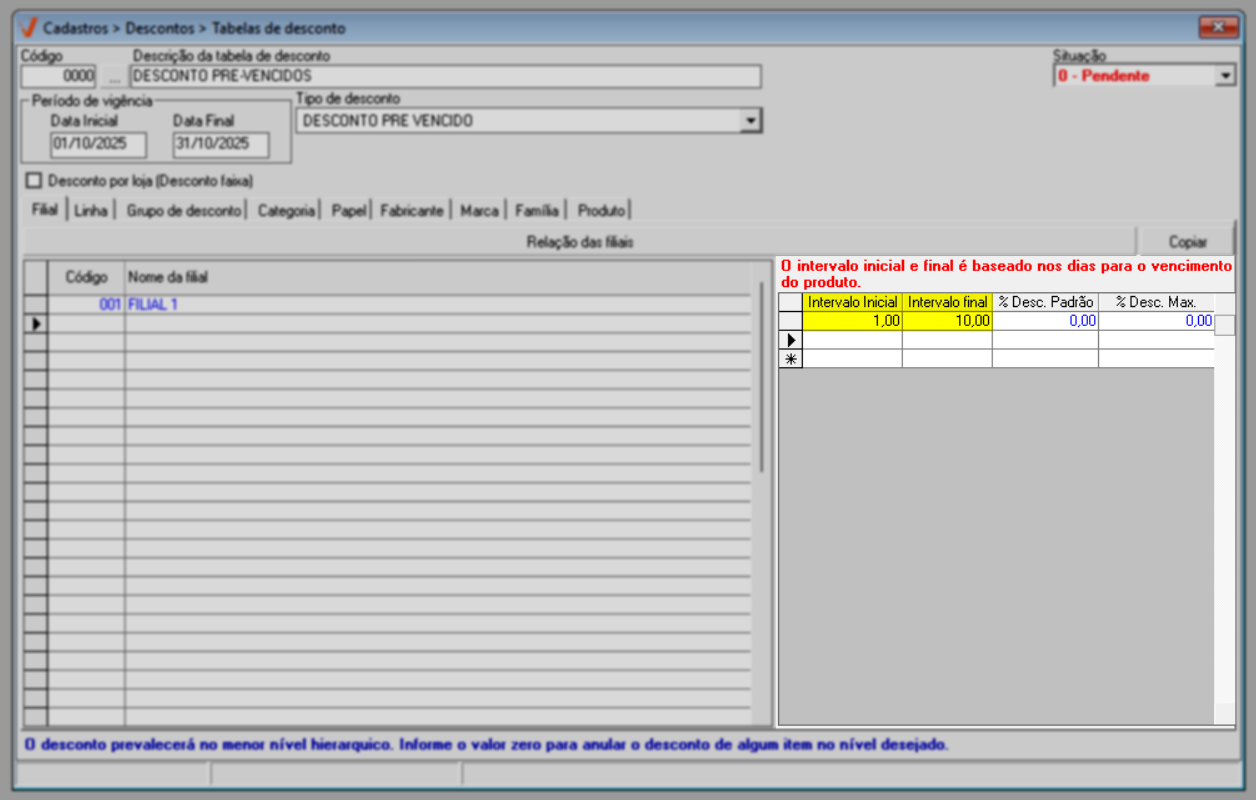This screenshot has height=800, width=1256.
Task: Select the FILIAL 1 row name
Action: 438,304
